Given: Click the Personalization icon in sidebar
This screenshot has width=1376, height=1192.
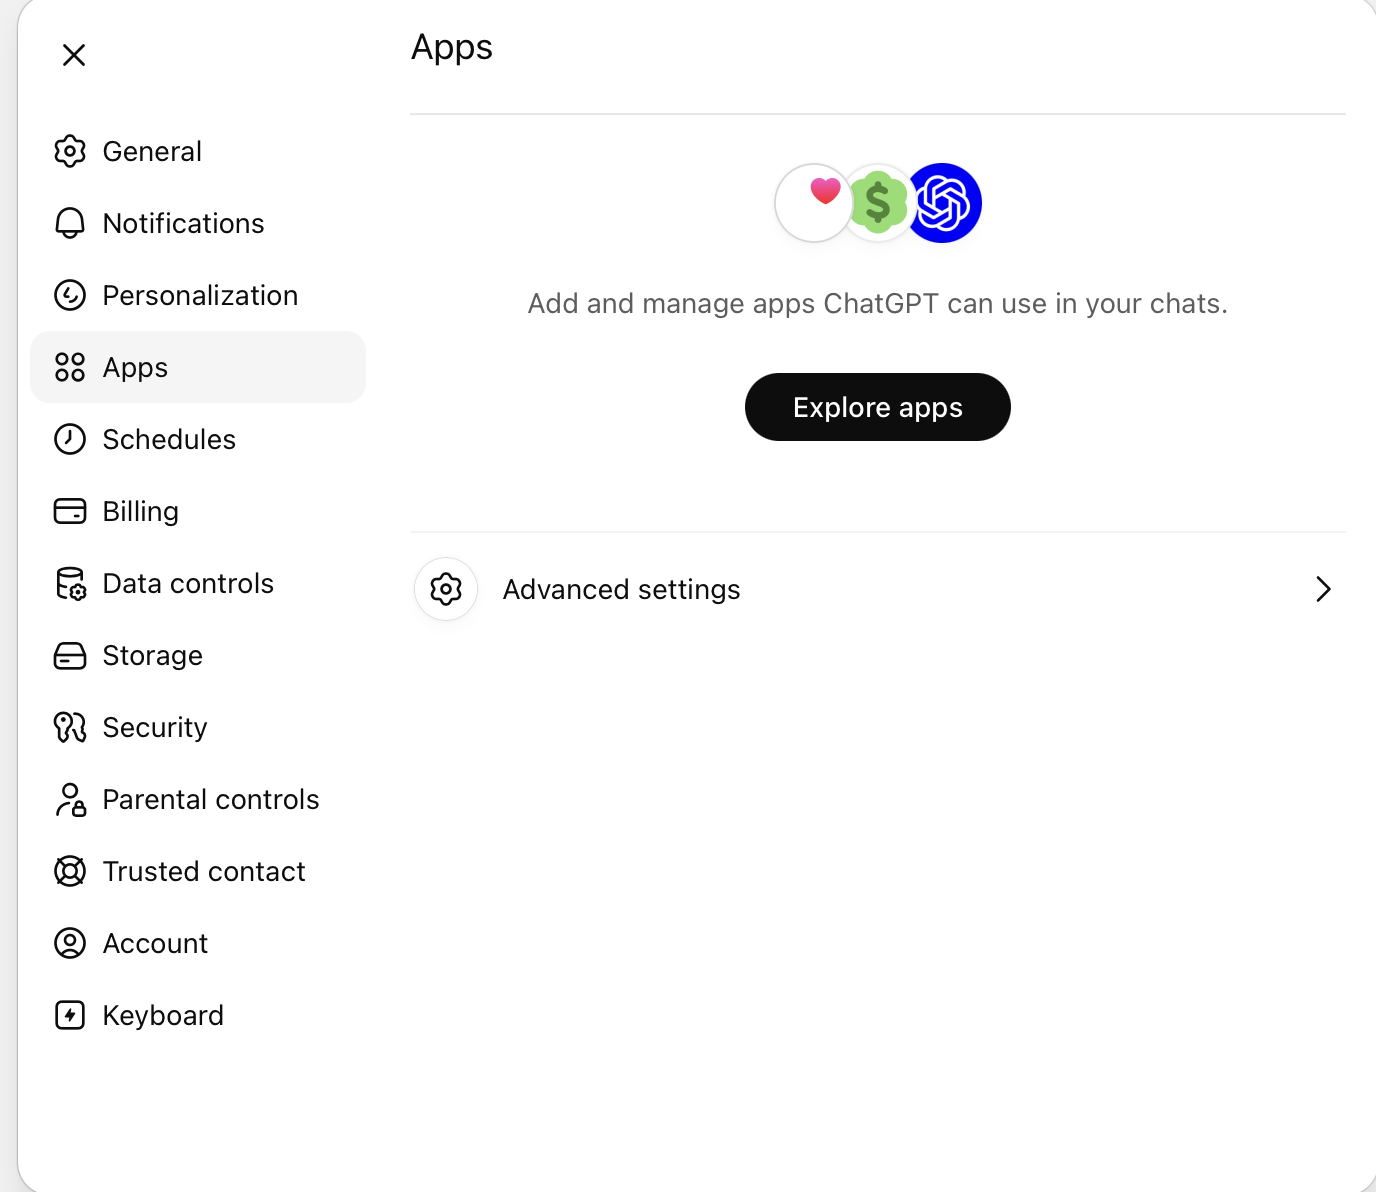Looking at the screenshot, I should coord(70,295).
